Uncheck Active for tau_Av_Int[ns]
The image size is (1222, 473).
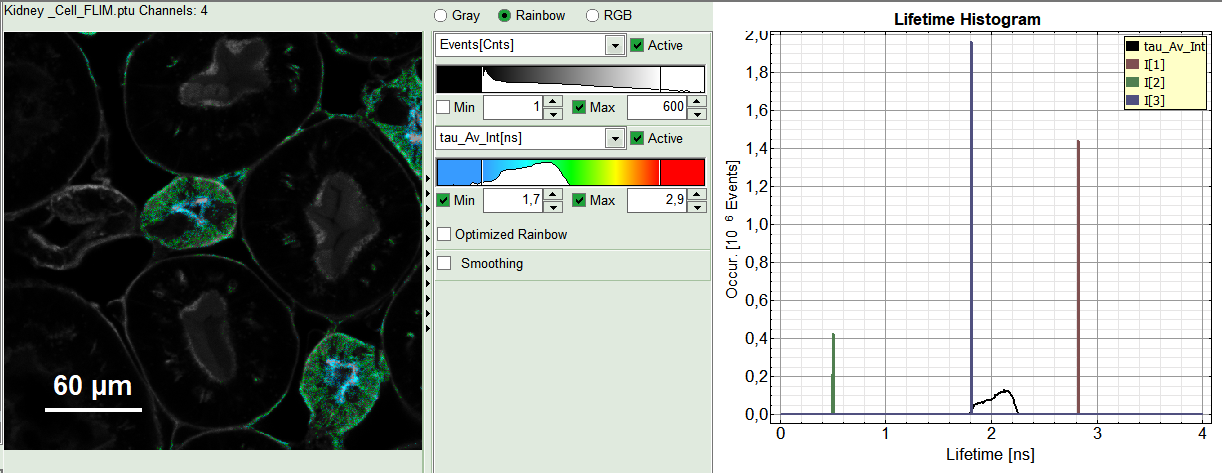[637, 139]
